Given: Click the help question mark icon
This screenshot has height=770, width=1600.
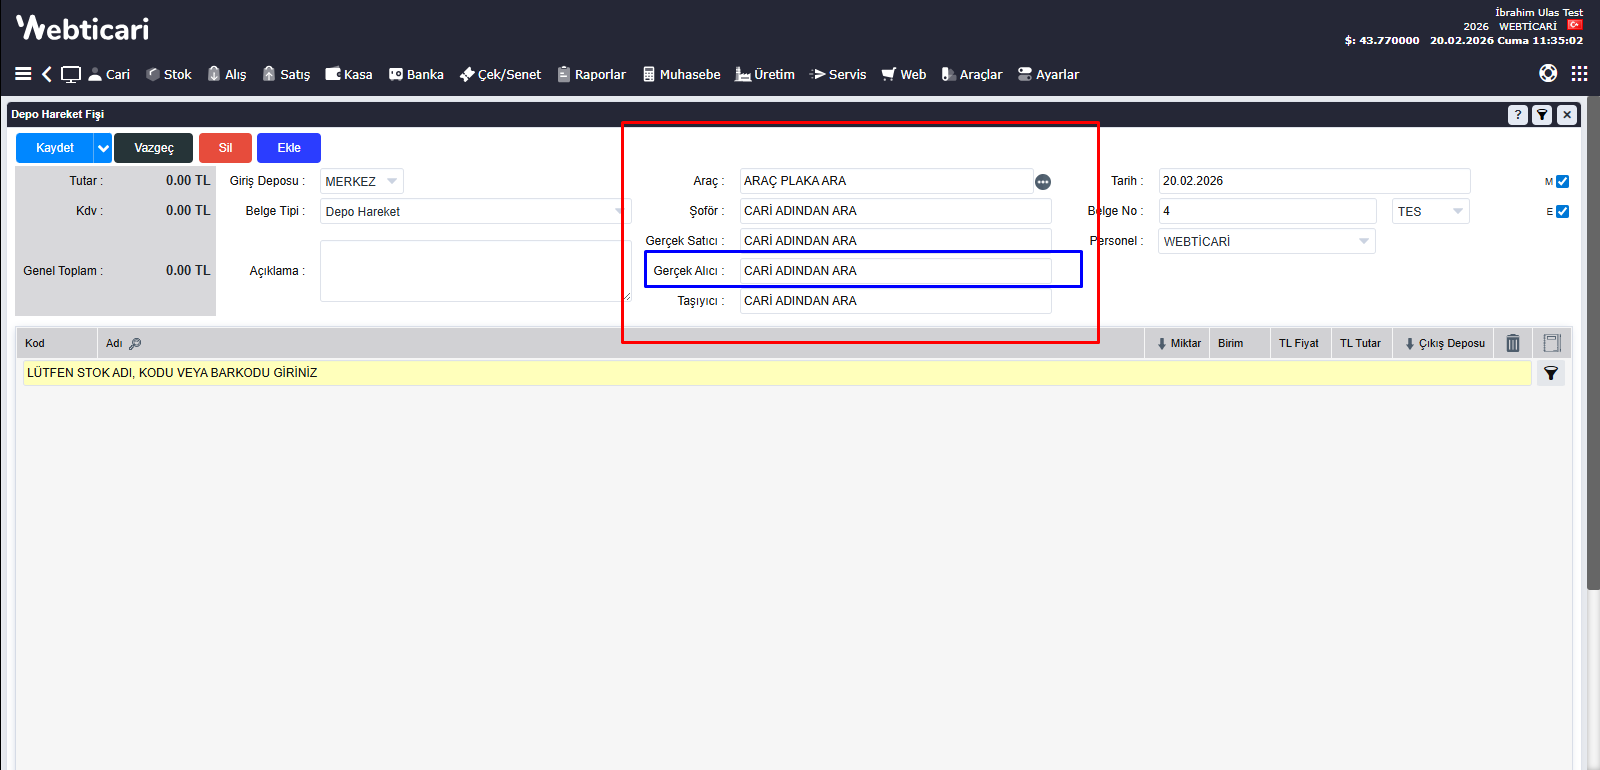Looking at the screenshot, I should [1517, 115].
